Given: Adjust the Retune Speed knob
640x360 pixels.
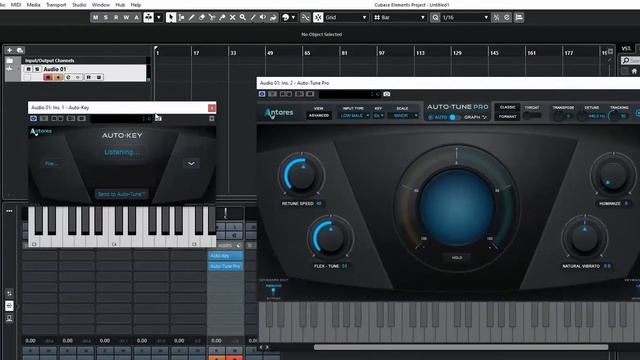Looking at the screenshot, I should pos(302,175).
